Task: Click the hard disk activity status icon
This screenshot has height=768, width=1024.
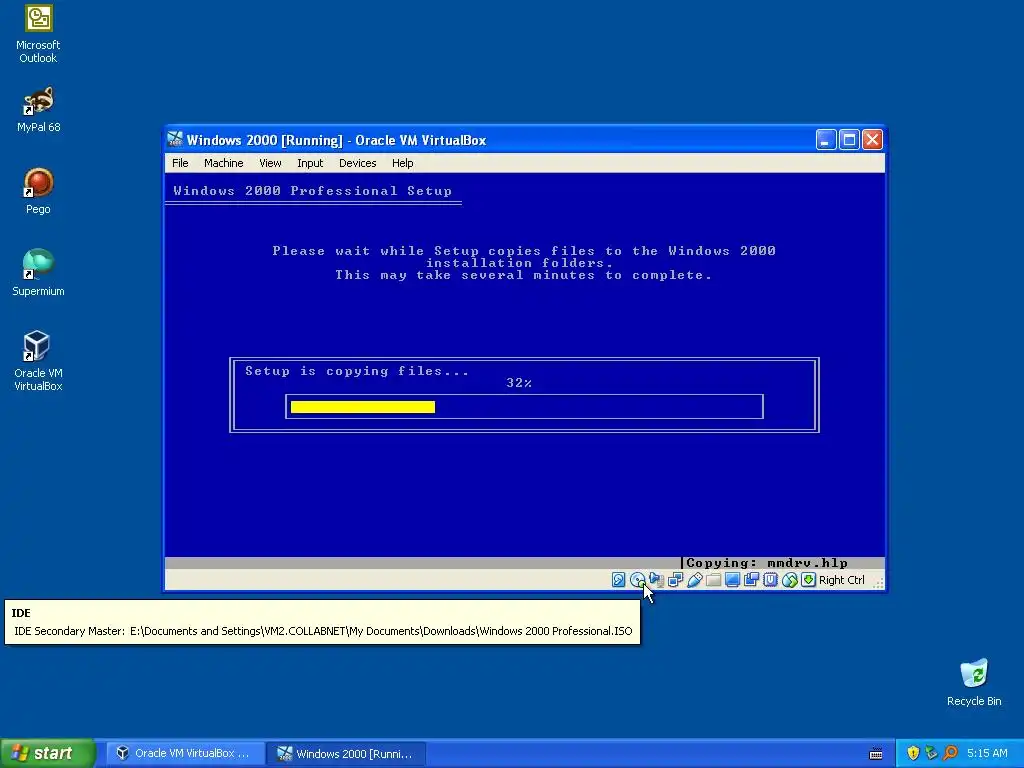Action: [x=618, y=580]
